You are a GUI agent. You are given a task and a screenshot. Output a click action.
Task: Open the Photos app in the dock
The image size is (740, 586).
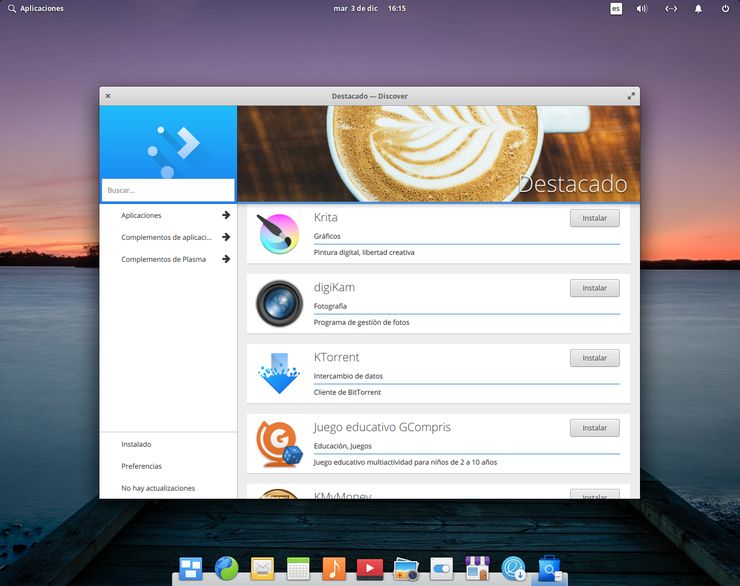click(406, 569)
